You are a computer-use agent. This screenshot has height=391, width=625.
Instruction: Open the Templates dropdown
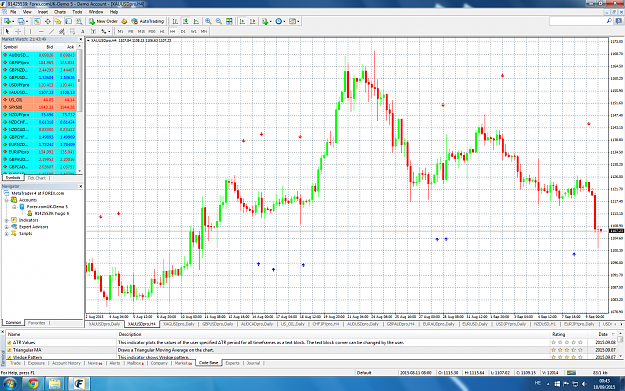coord(294,21)
